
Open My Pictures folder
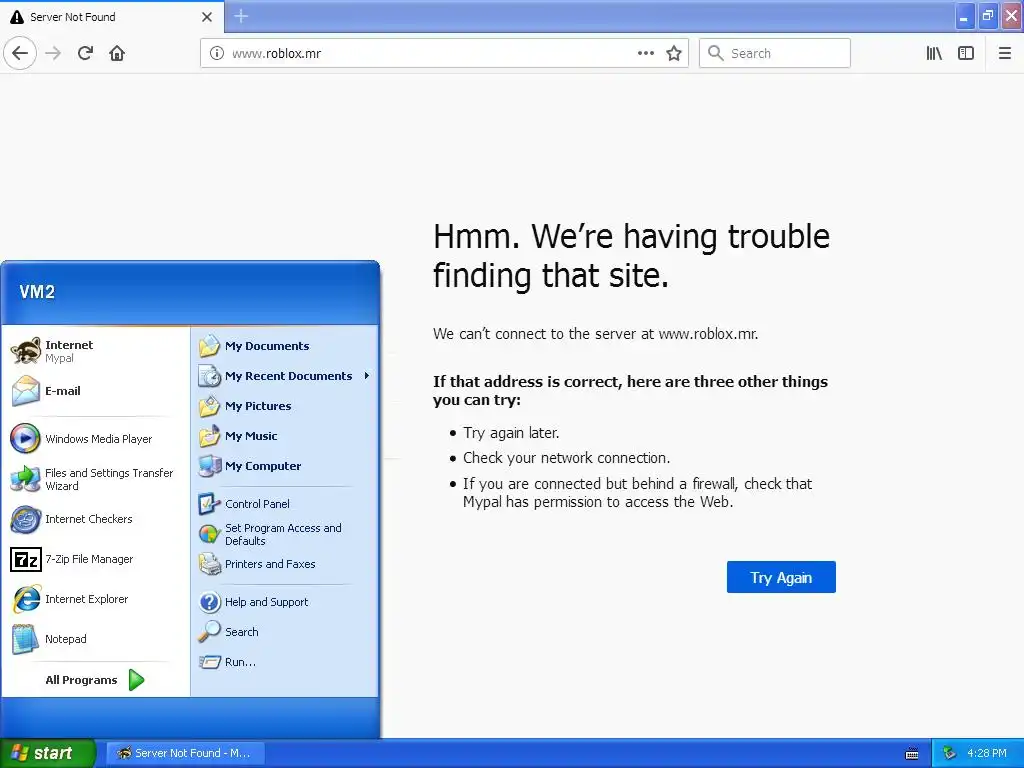(285, 406)
